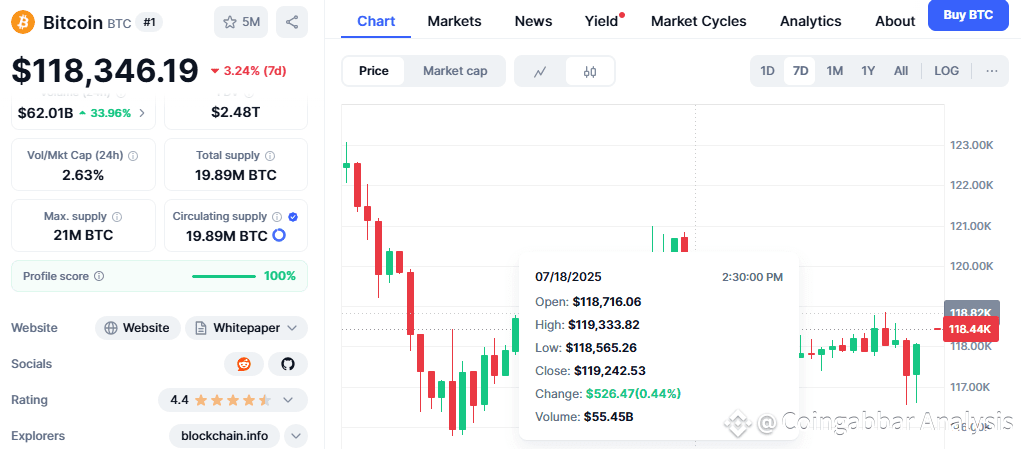Expand the Whitepaper dropdown
1021x449 pixels.
point(291,328)
